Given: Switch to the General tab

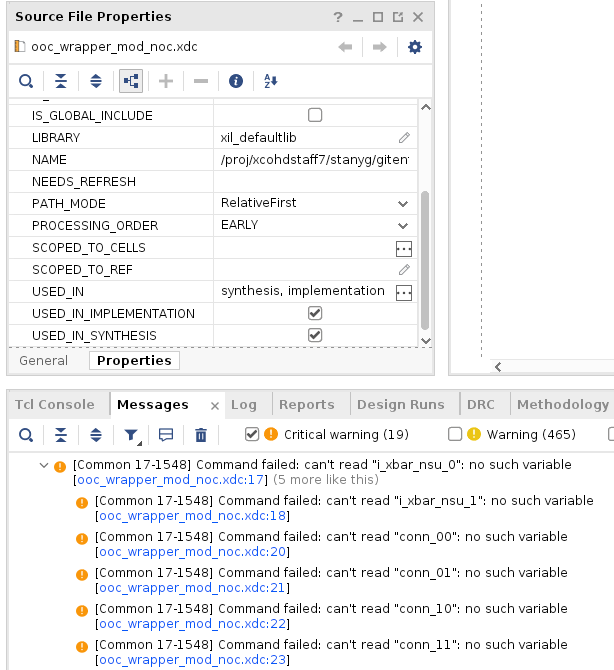Looking at the screenshot, I should 44,361.
